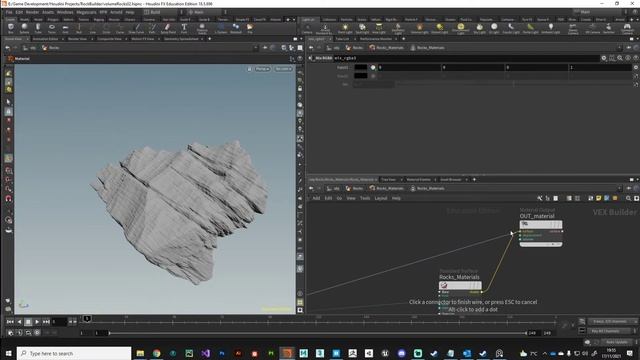Select the Font shelf tool
Screen dimensions: 640x360
pos(184,28)
